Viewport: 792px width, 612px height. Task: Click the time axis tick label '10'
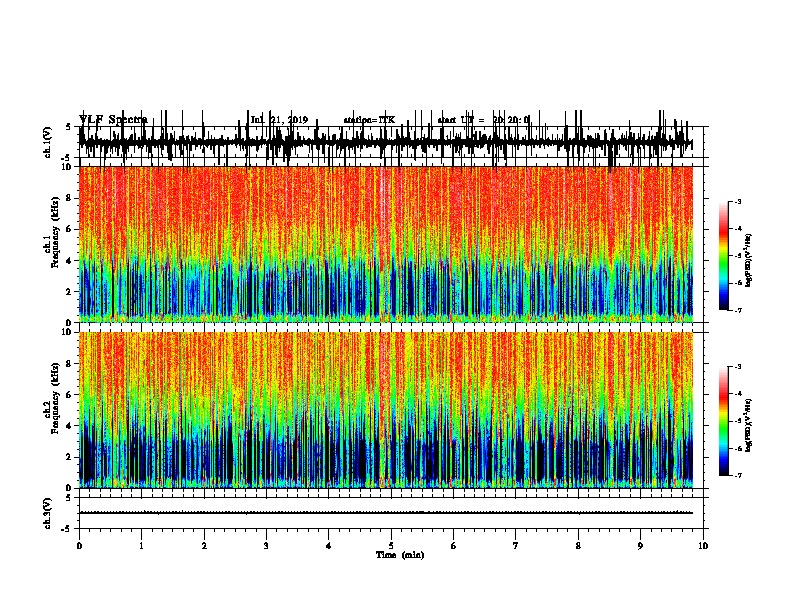703,546
